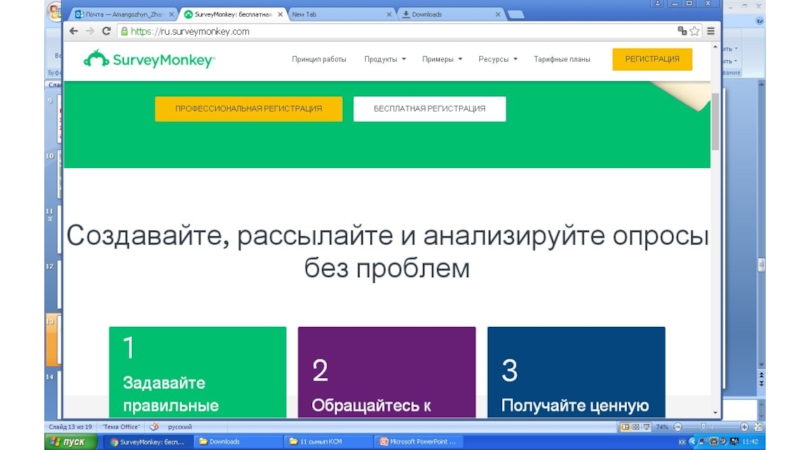Click blue card 3 Получайте ценную
This screenshot has height=450, width=800.
pos(576,372)
